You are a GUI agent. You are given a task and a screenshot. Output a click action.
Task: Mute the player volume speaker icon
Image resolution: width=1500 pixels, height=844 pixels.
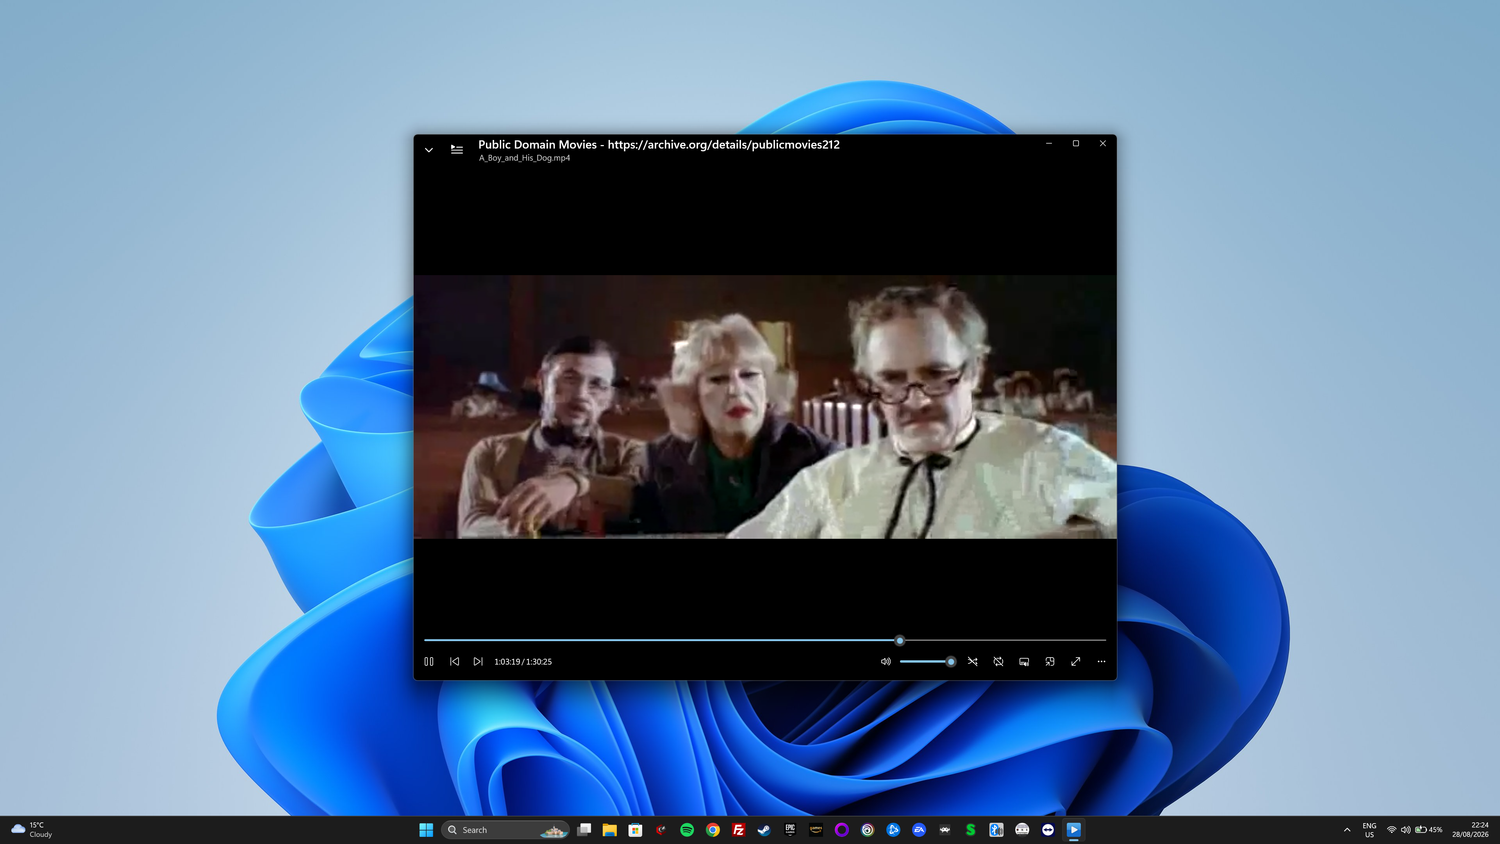885,661
